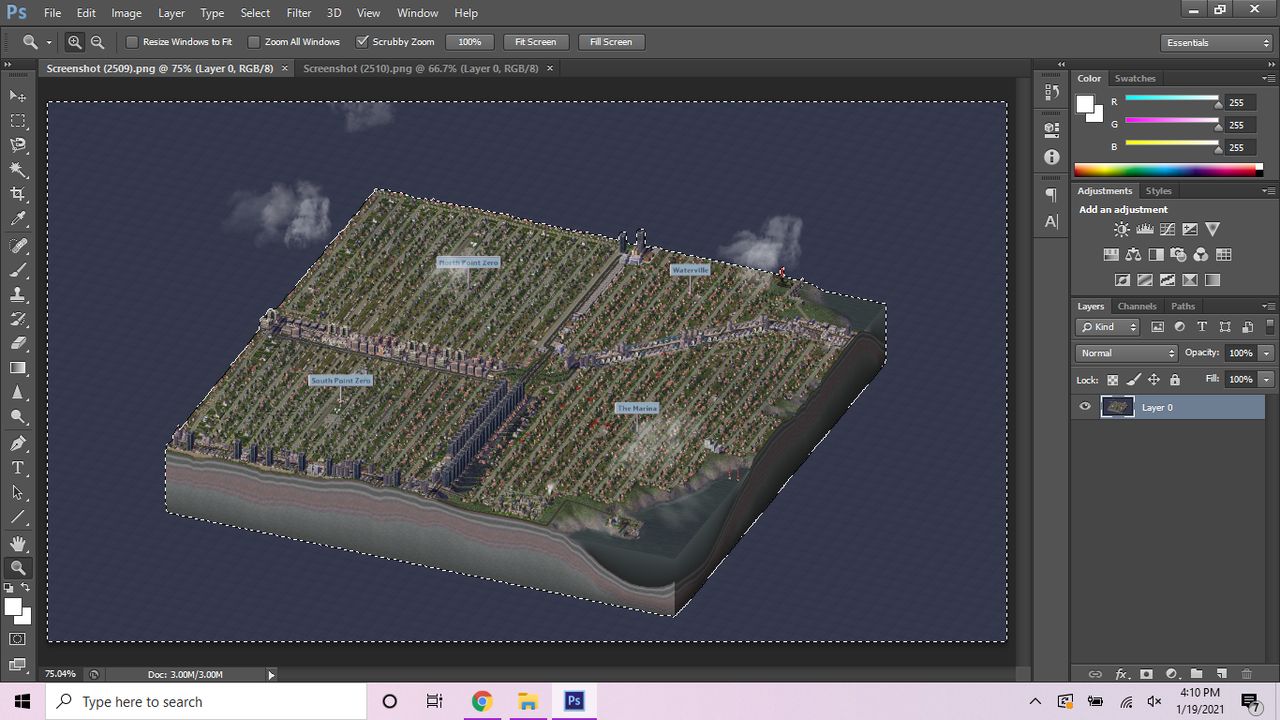
Task: Click the Fit Screen button
Action: [x=536, y=42]
